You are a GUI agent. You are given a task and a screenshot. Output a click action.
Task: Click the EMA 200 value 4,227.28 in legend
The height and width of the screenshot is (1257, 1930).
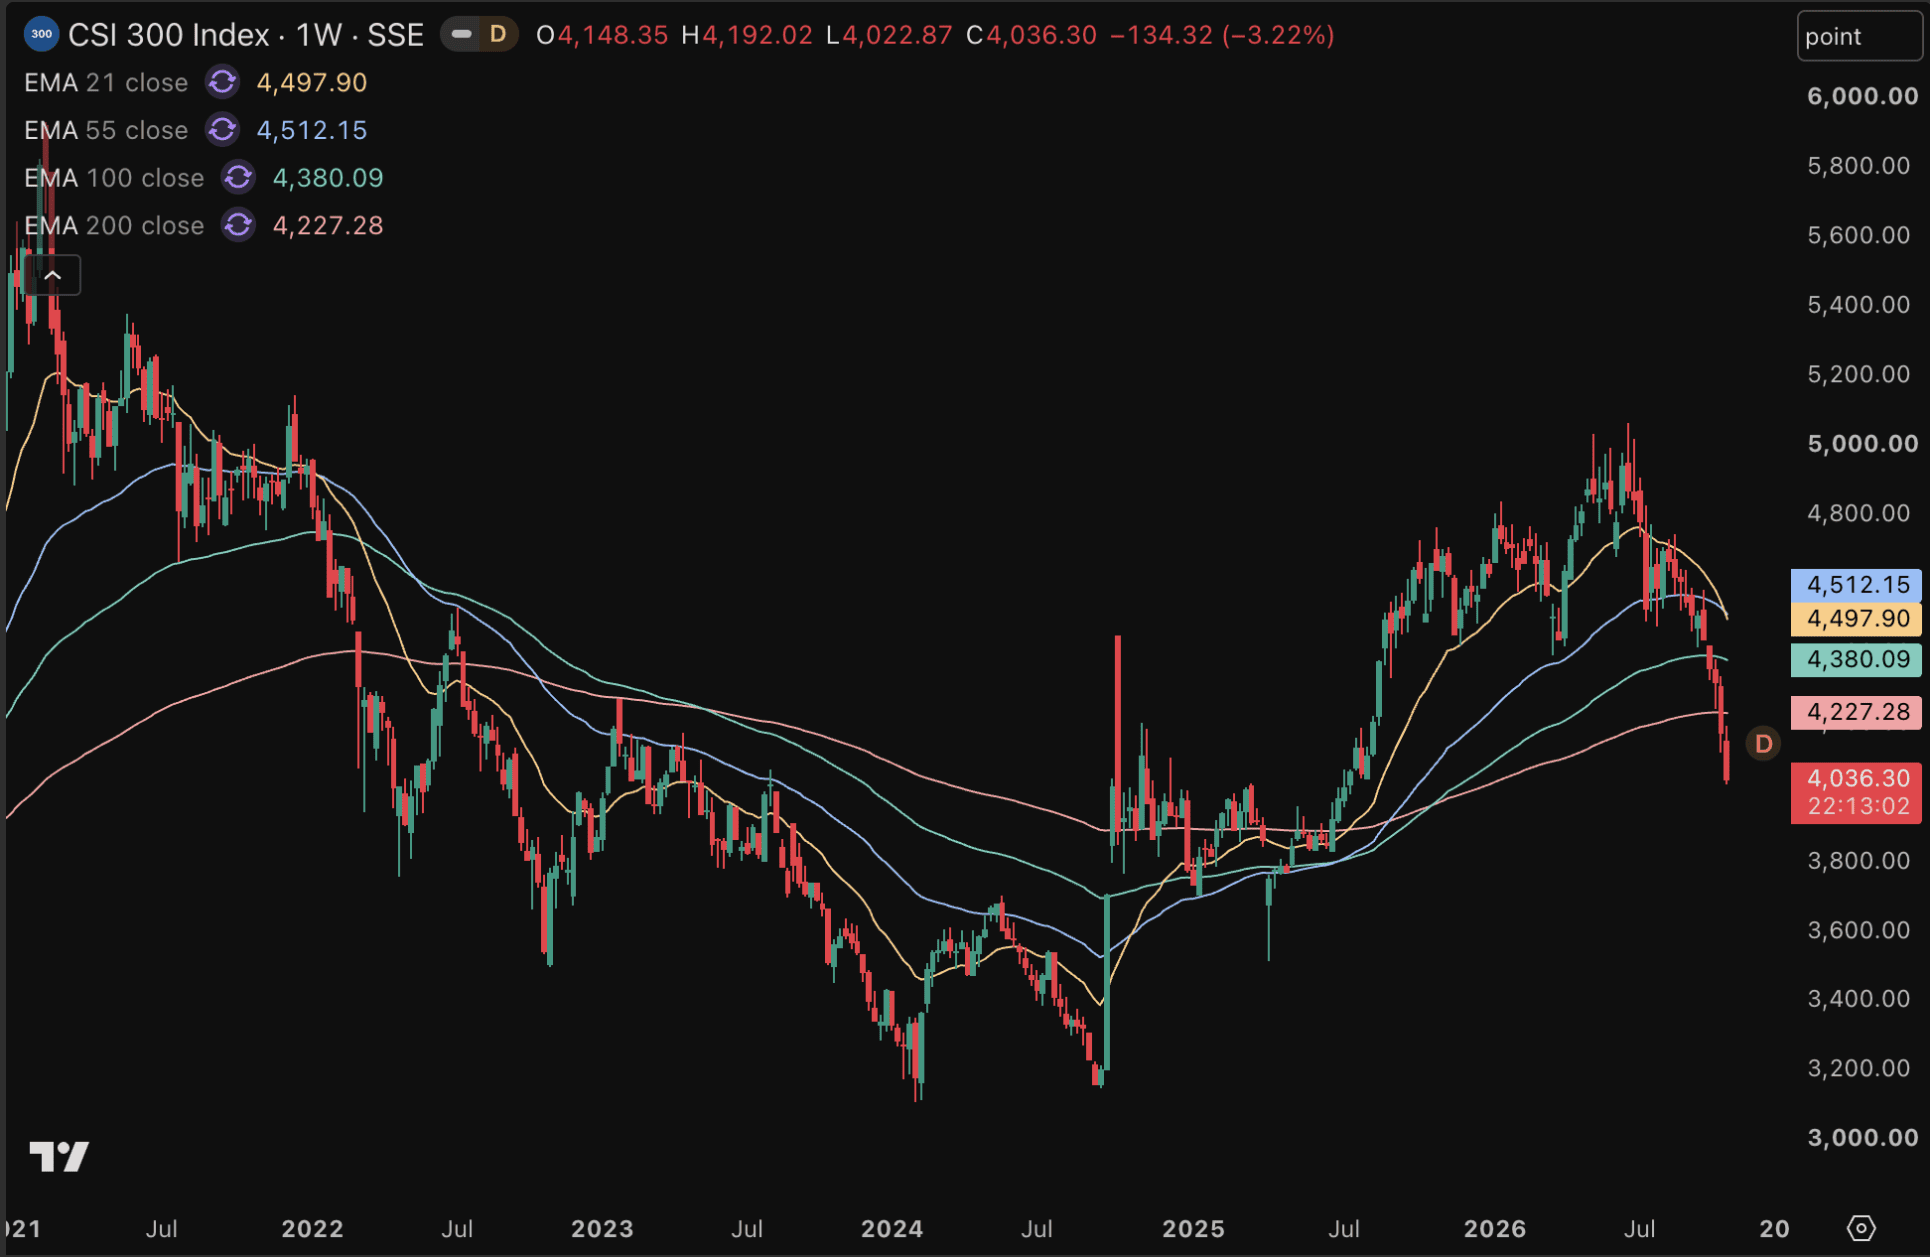tap(328, 225)
